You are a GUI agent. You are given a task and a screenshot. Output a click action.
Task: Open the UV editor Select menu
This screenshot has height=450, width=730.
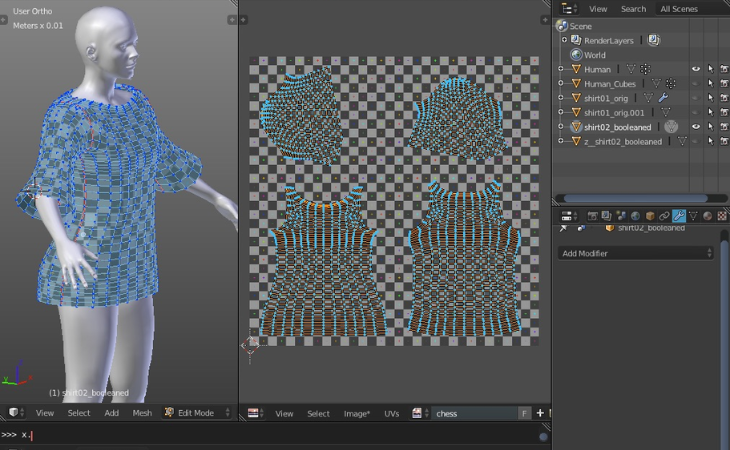[x=318, y=413]
